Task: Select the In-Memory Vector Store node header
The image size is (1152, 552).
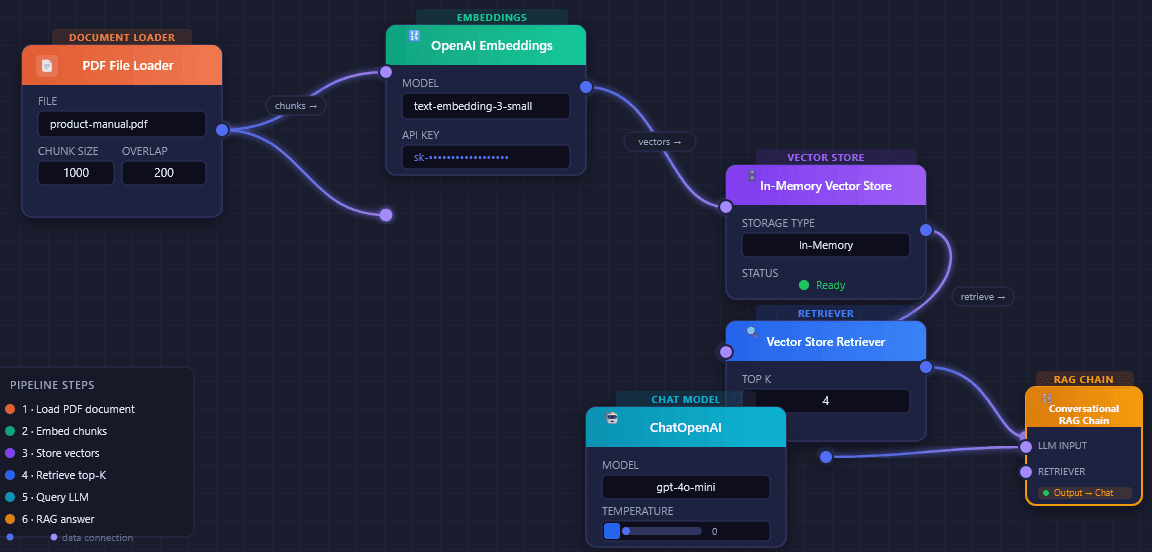Action: coord(826,185)
